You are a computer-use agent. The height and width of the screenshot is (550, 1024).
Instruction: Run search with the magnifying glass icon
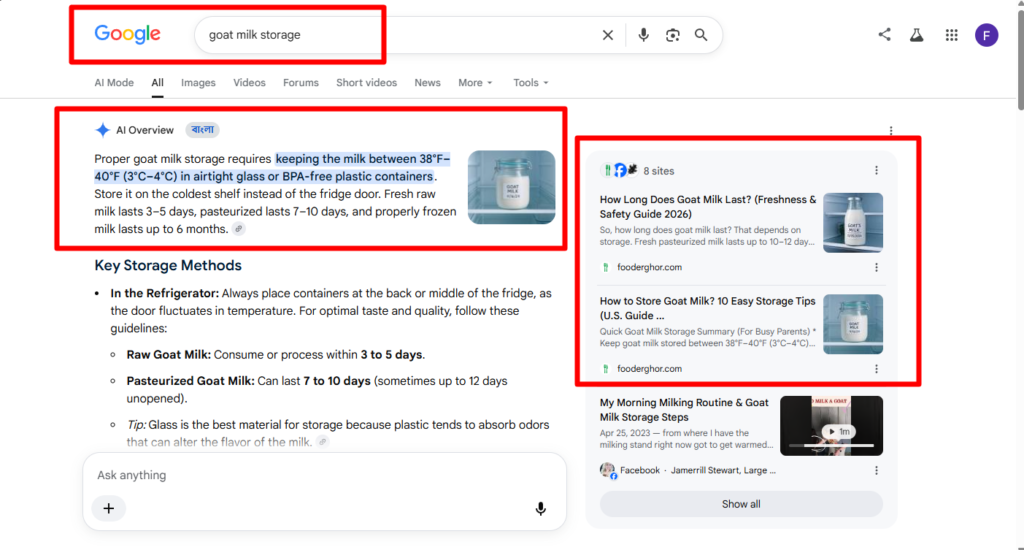click(x=701, y=35)
